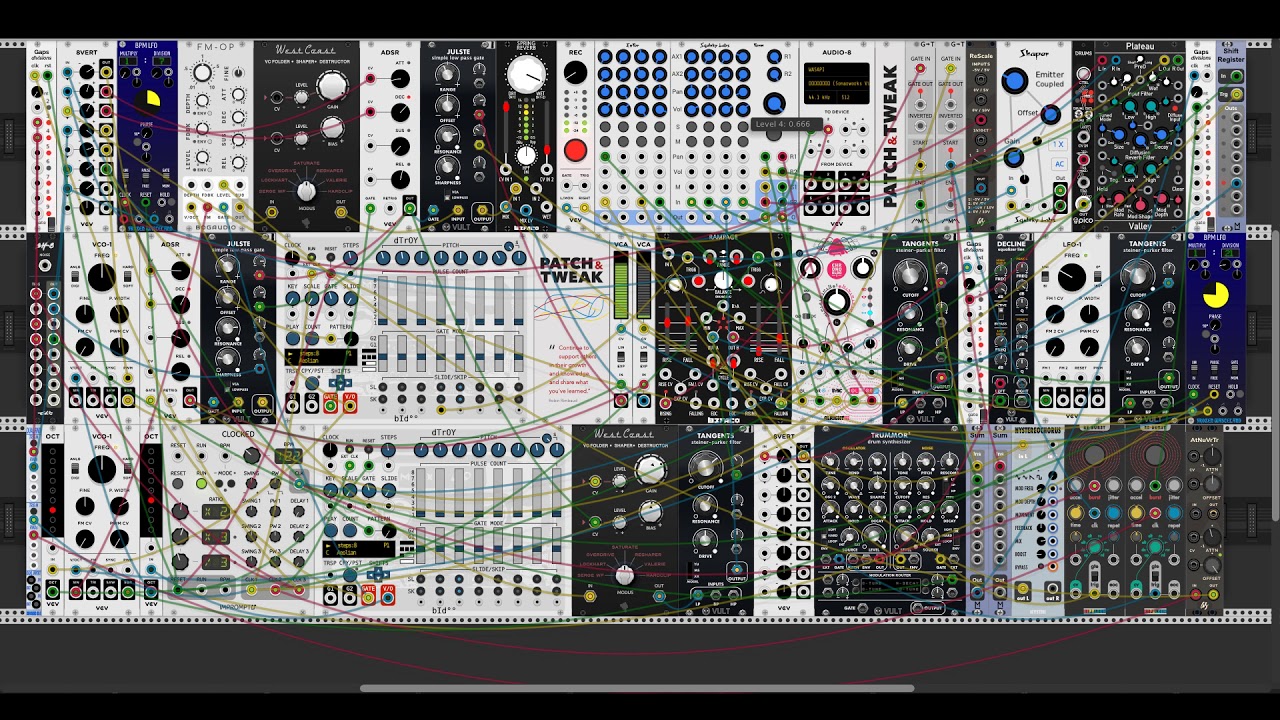Rotate MODUS selector on bottom-row West Coast
This screenshot has height=720, width=1280.
(624, 574)
